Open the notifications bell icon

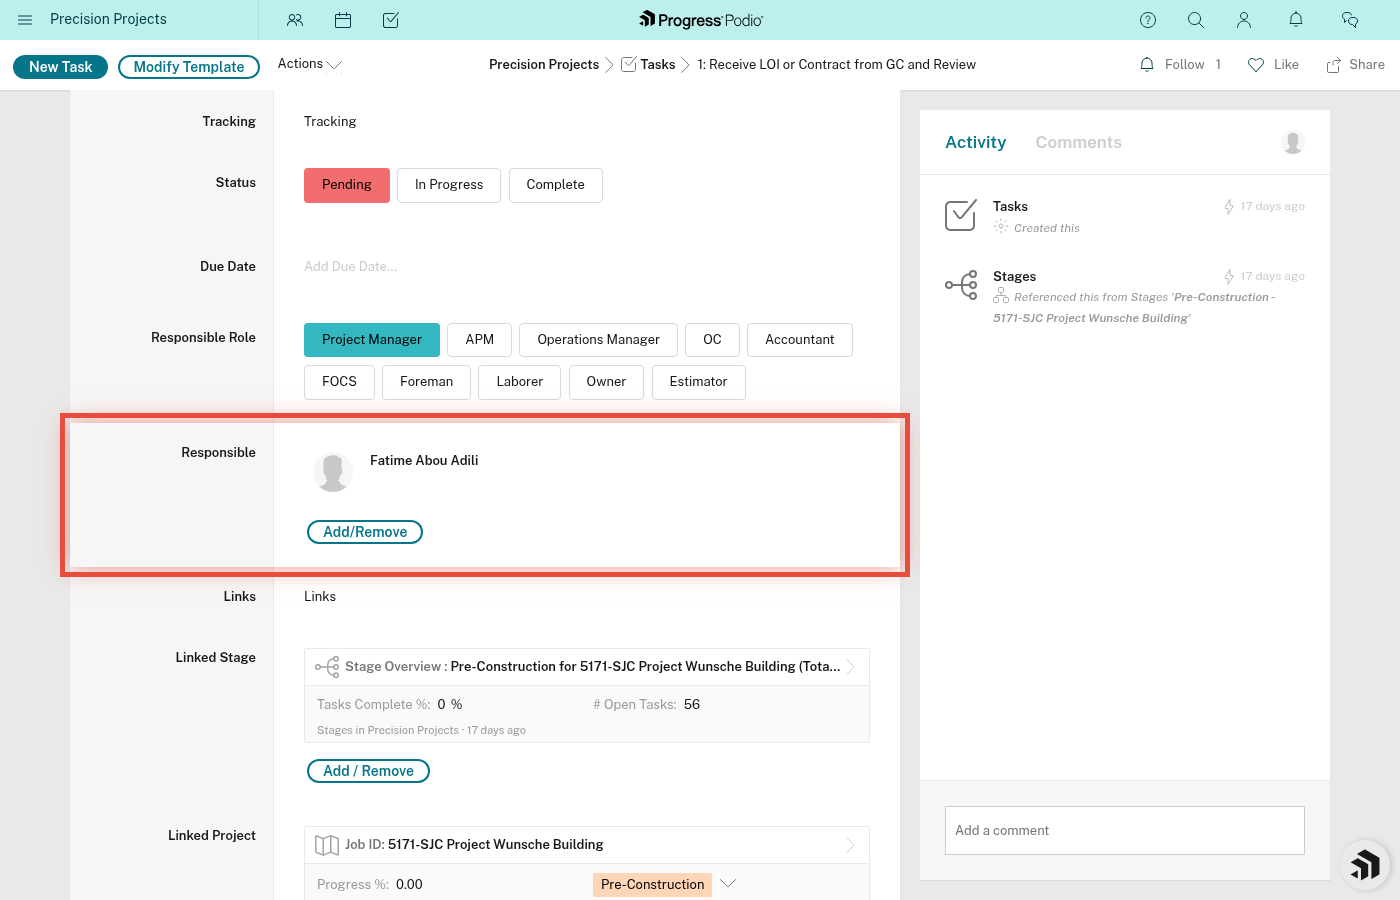coord(1295,20)
